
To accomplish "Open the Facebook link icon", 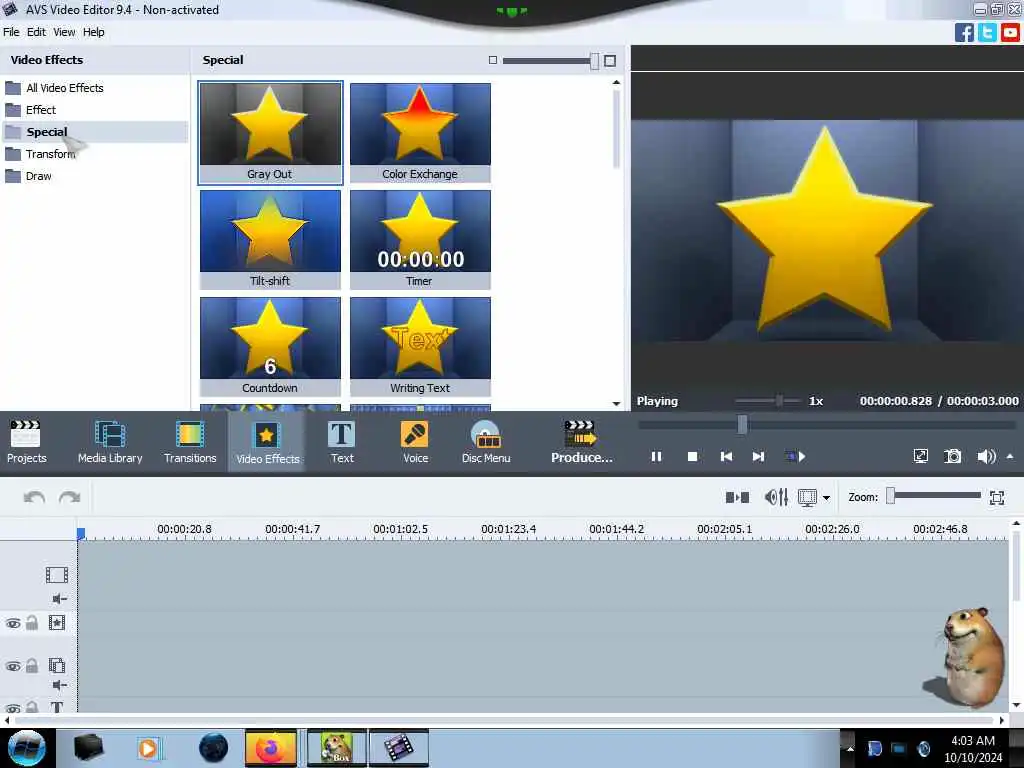I will point(964,32).
